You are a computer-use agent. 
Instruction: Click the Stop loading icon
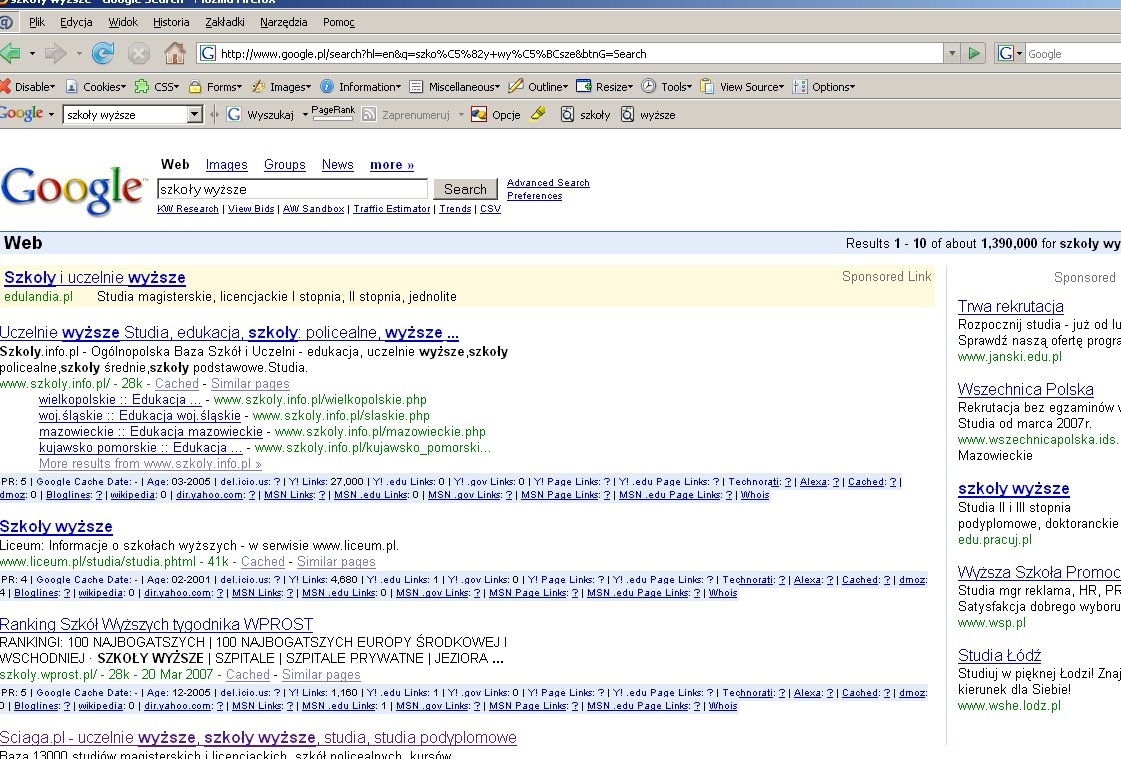139,54
